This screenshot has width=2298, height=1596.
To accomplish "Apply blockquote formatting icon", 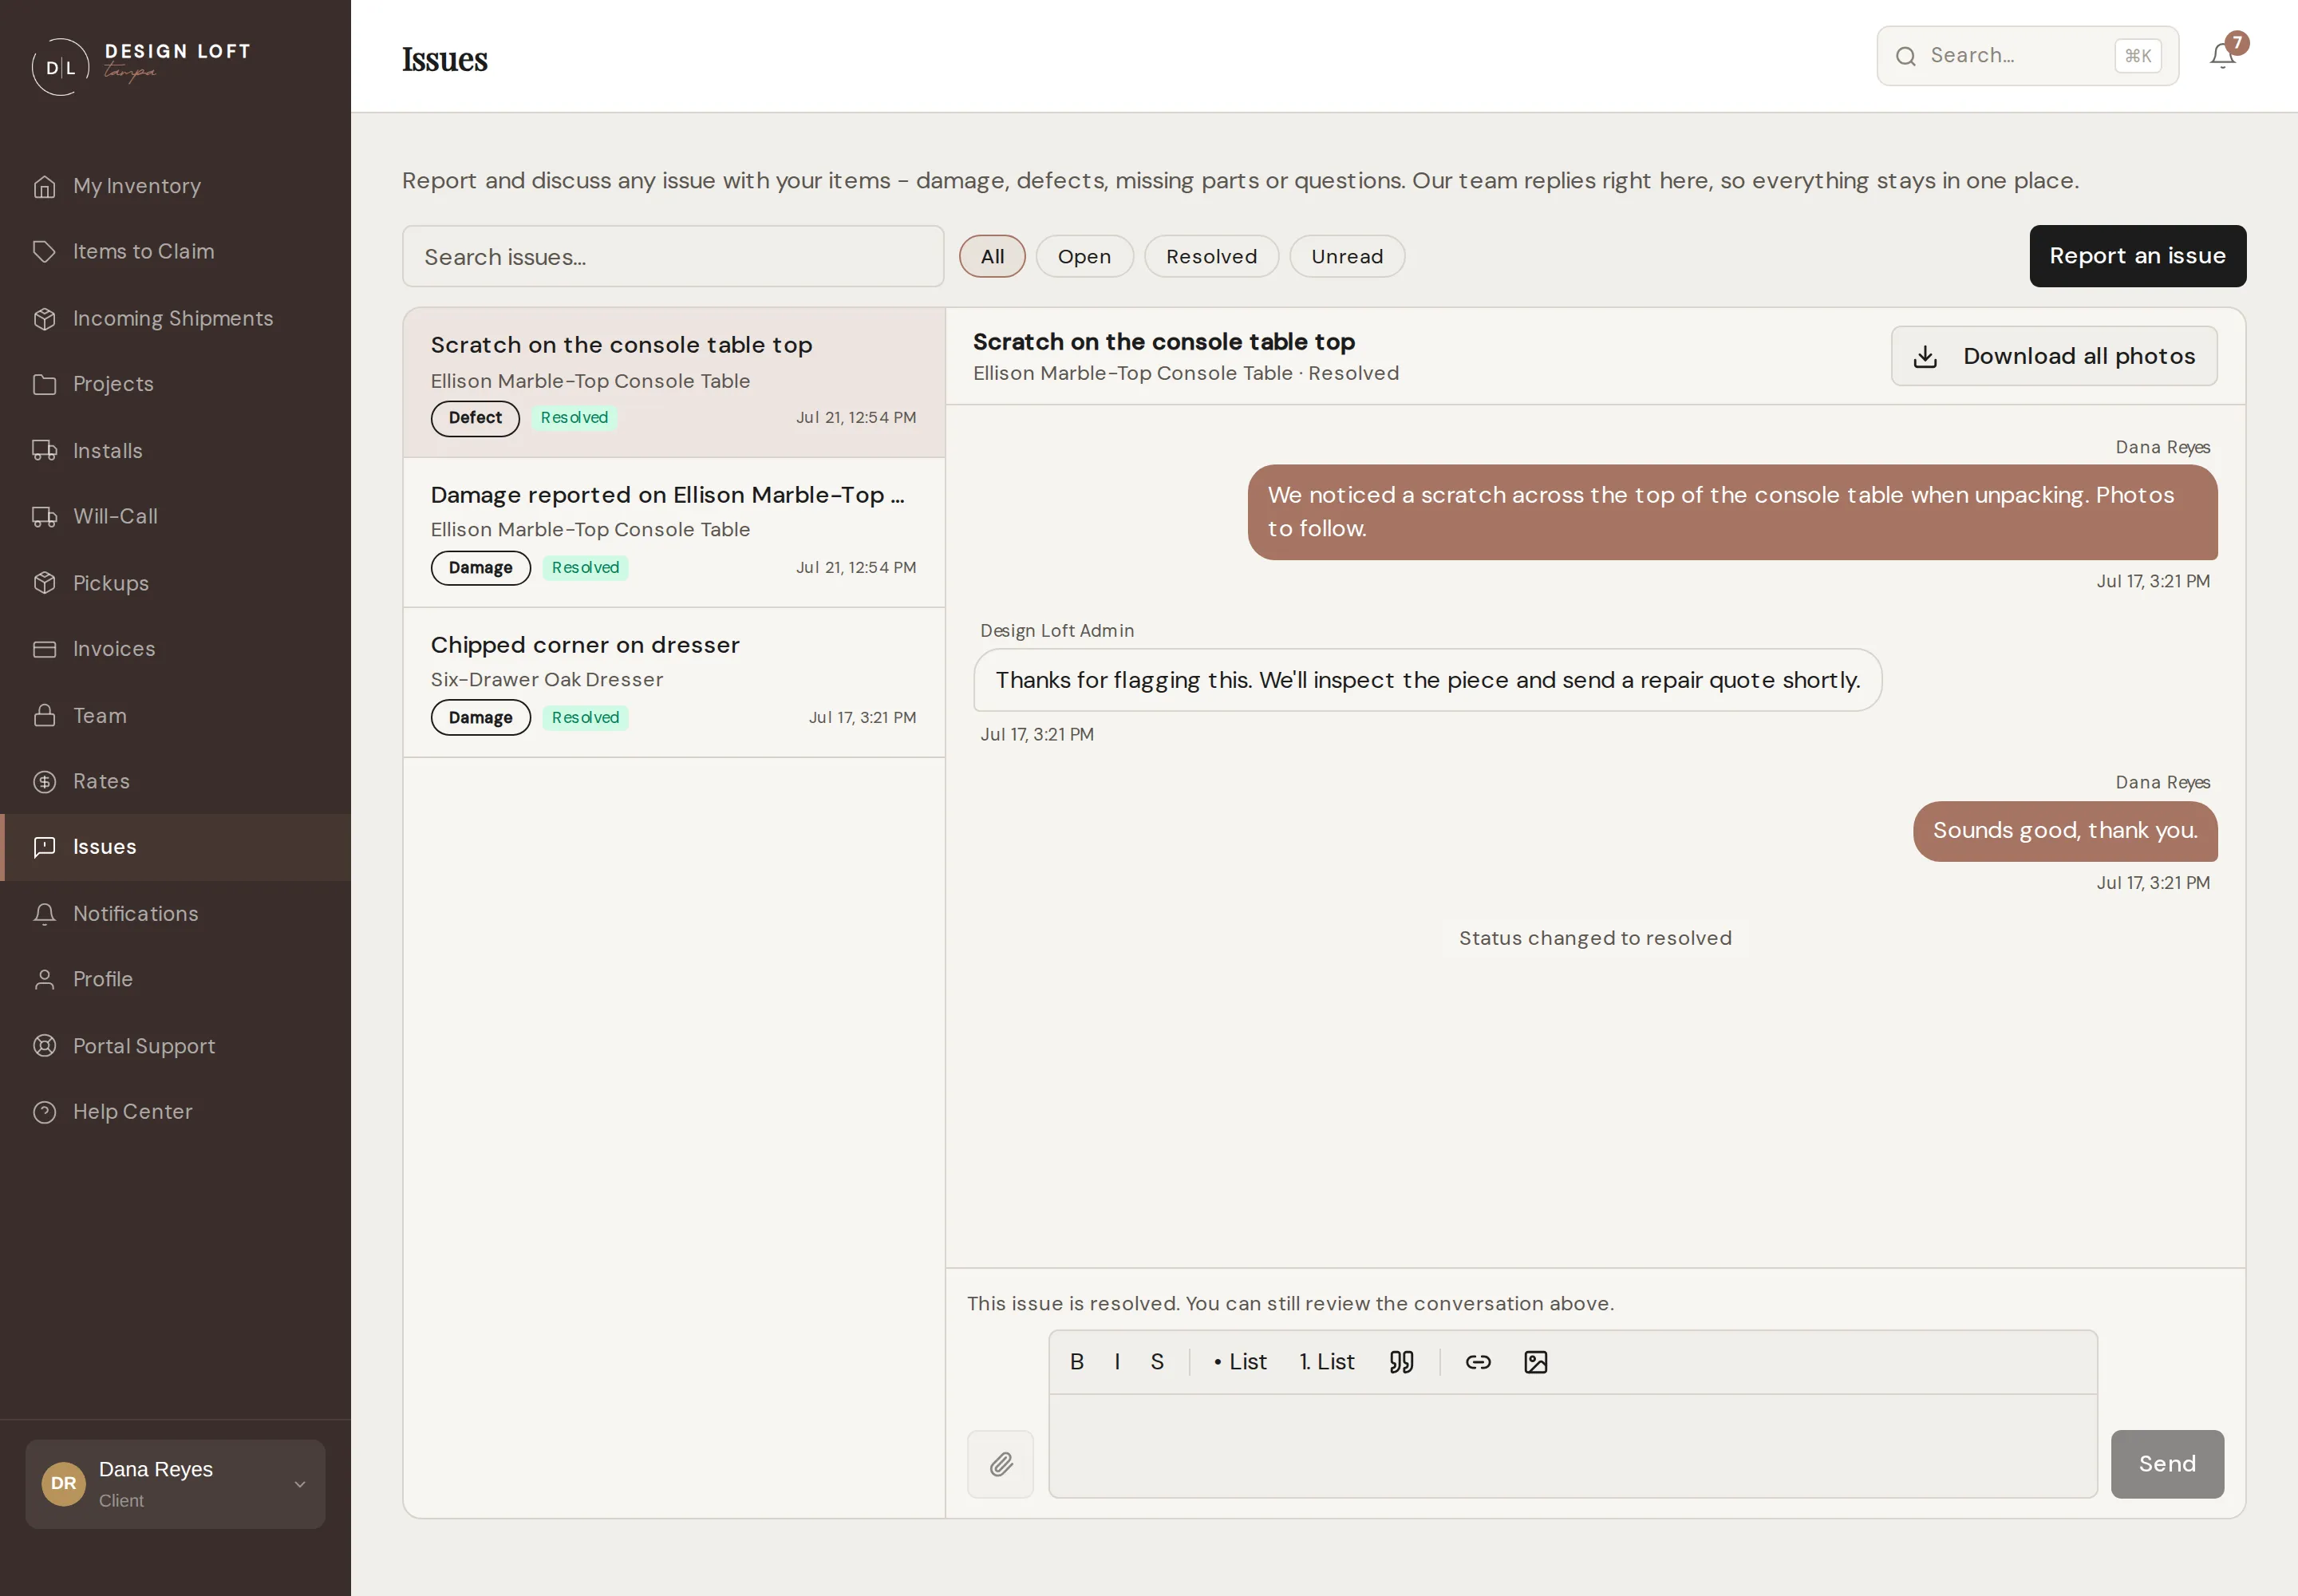I will click(x=1401, y=1362).
